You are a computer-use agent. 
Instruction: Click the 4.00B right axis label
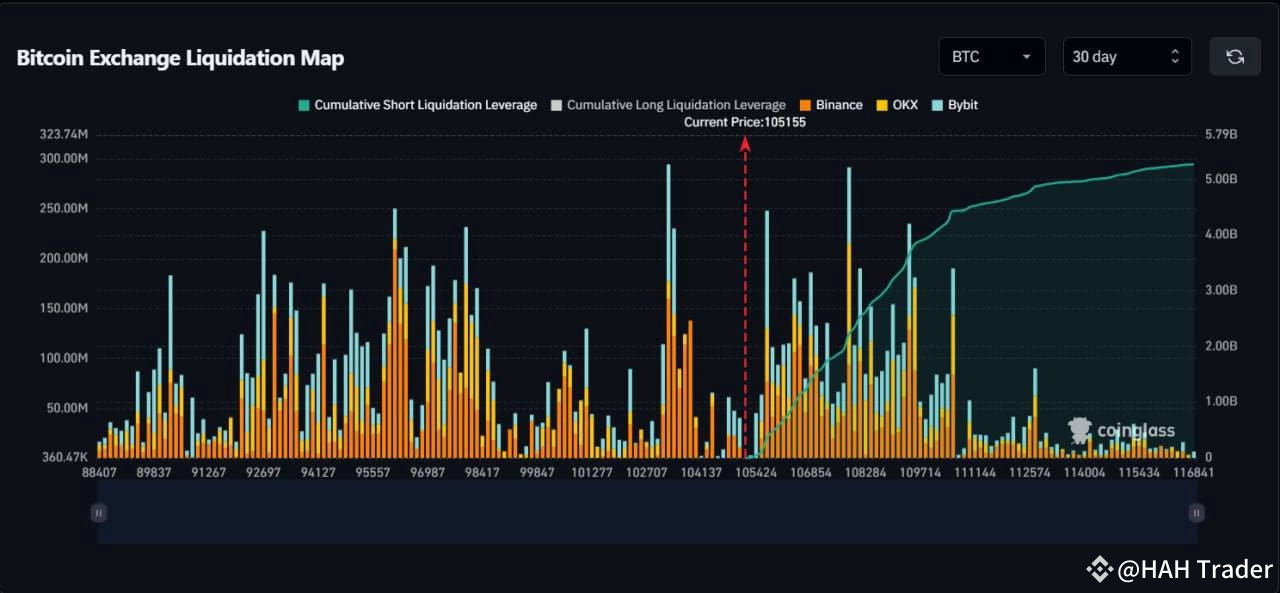tap(1222, 234)
